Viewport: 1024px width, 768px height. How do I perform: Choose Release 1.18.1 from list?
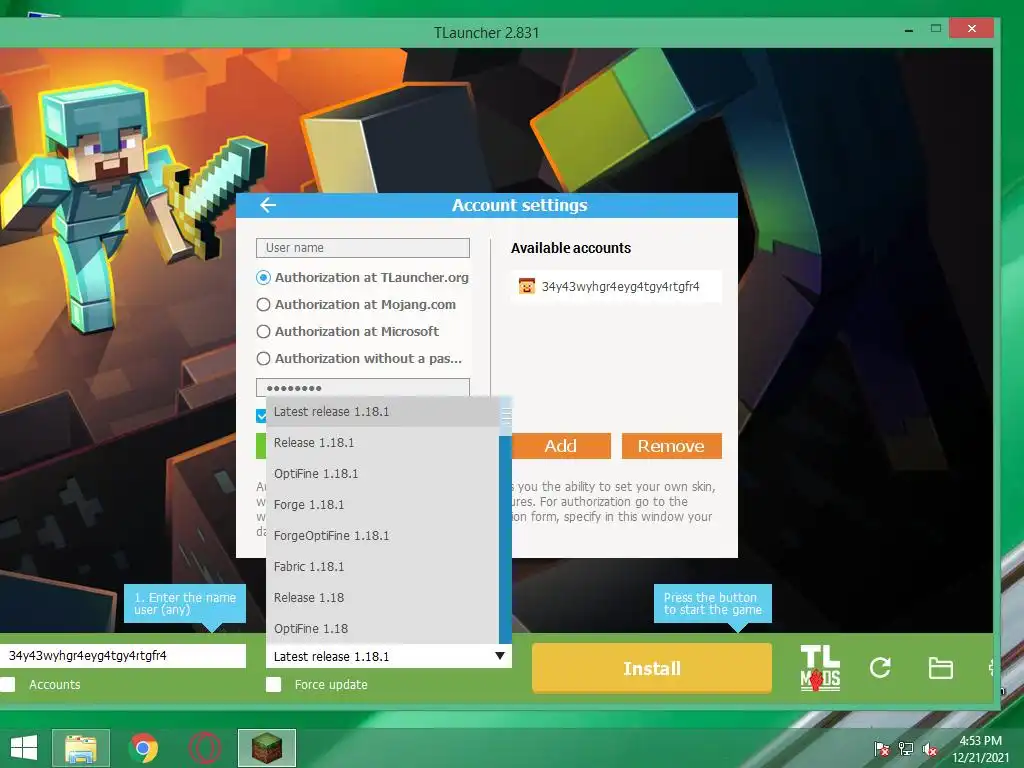point(383,443)
